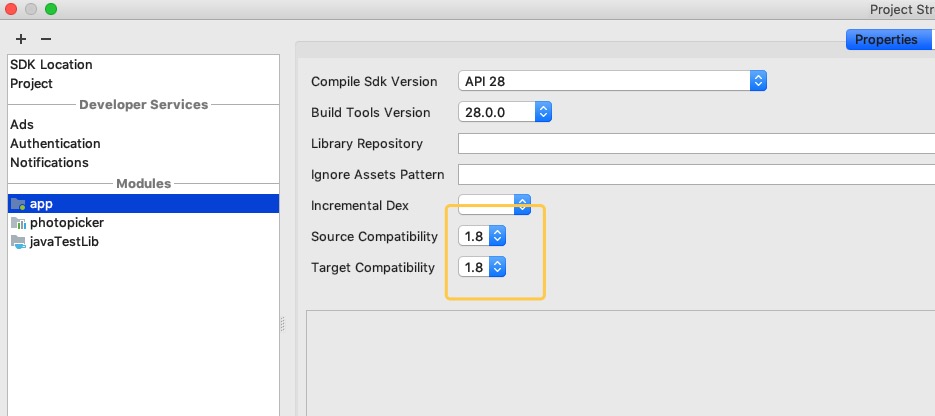
Task: Click the Ignore Assets Pattern field
Action: pos(695,174)
